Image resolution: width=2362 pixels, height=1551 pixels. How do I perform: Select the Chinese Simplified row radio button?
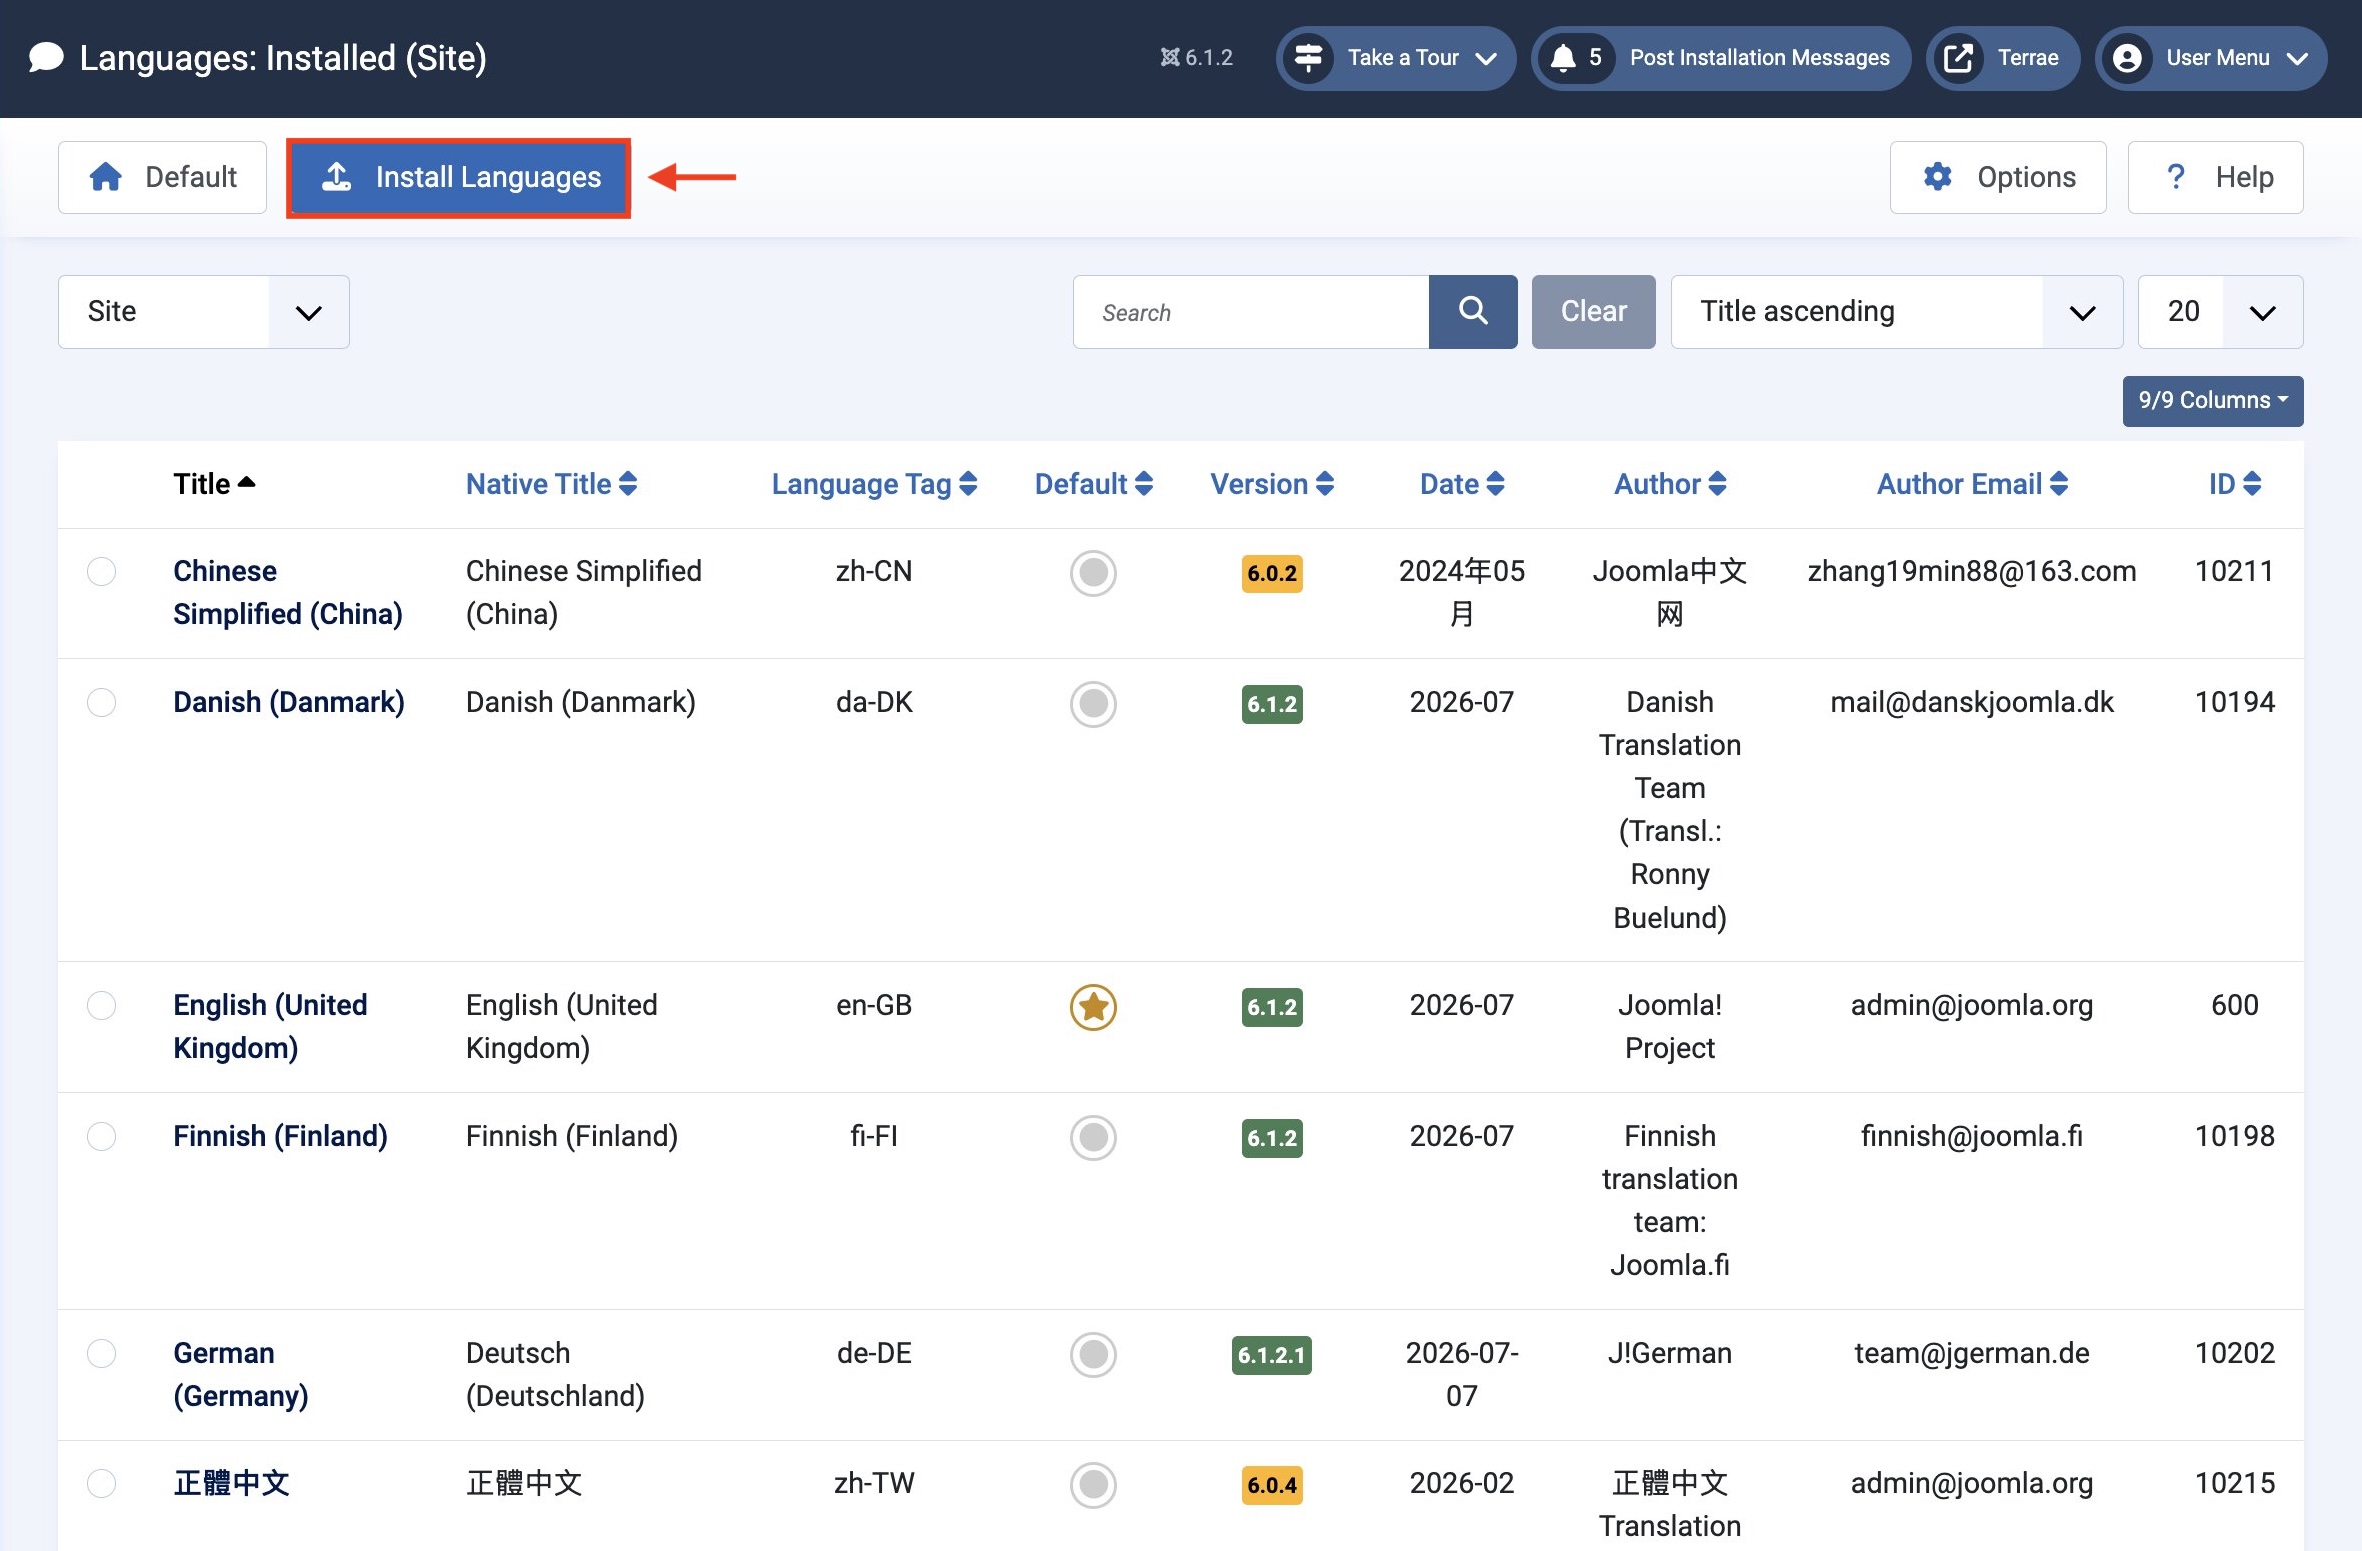pos(101,572)
